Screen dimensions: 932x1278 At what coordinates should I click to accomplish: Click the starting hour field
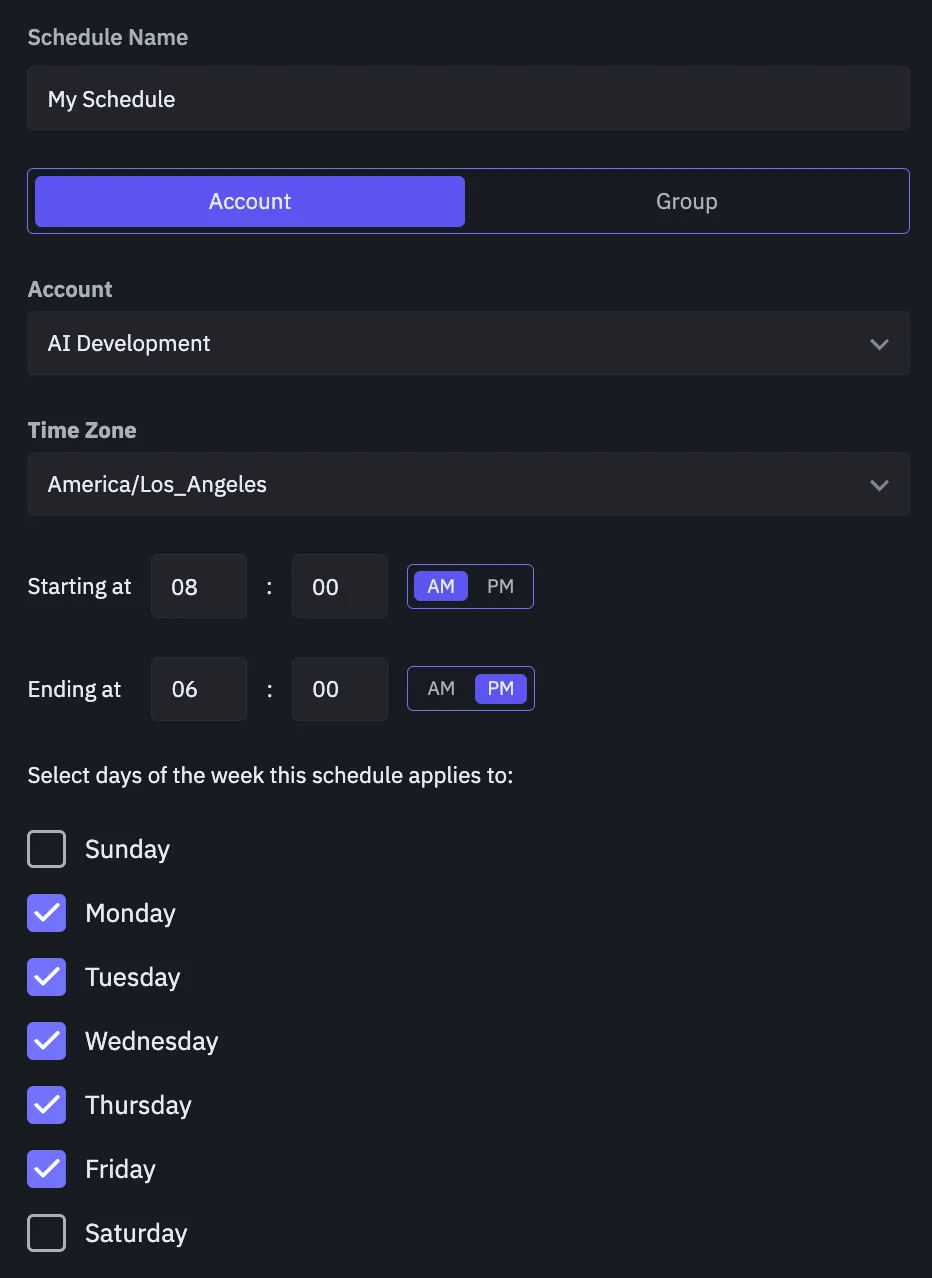(198, 587)
